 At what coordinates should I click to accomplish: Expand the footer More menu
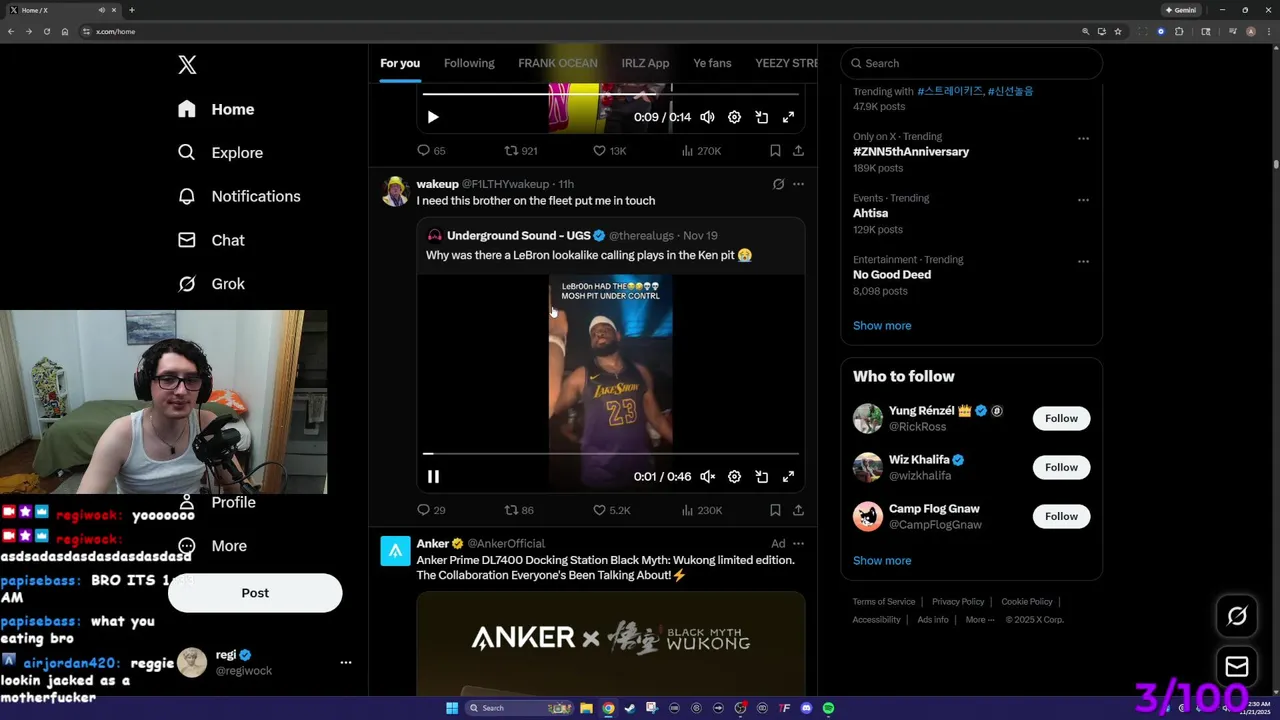(980, 620)
